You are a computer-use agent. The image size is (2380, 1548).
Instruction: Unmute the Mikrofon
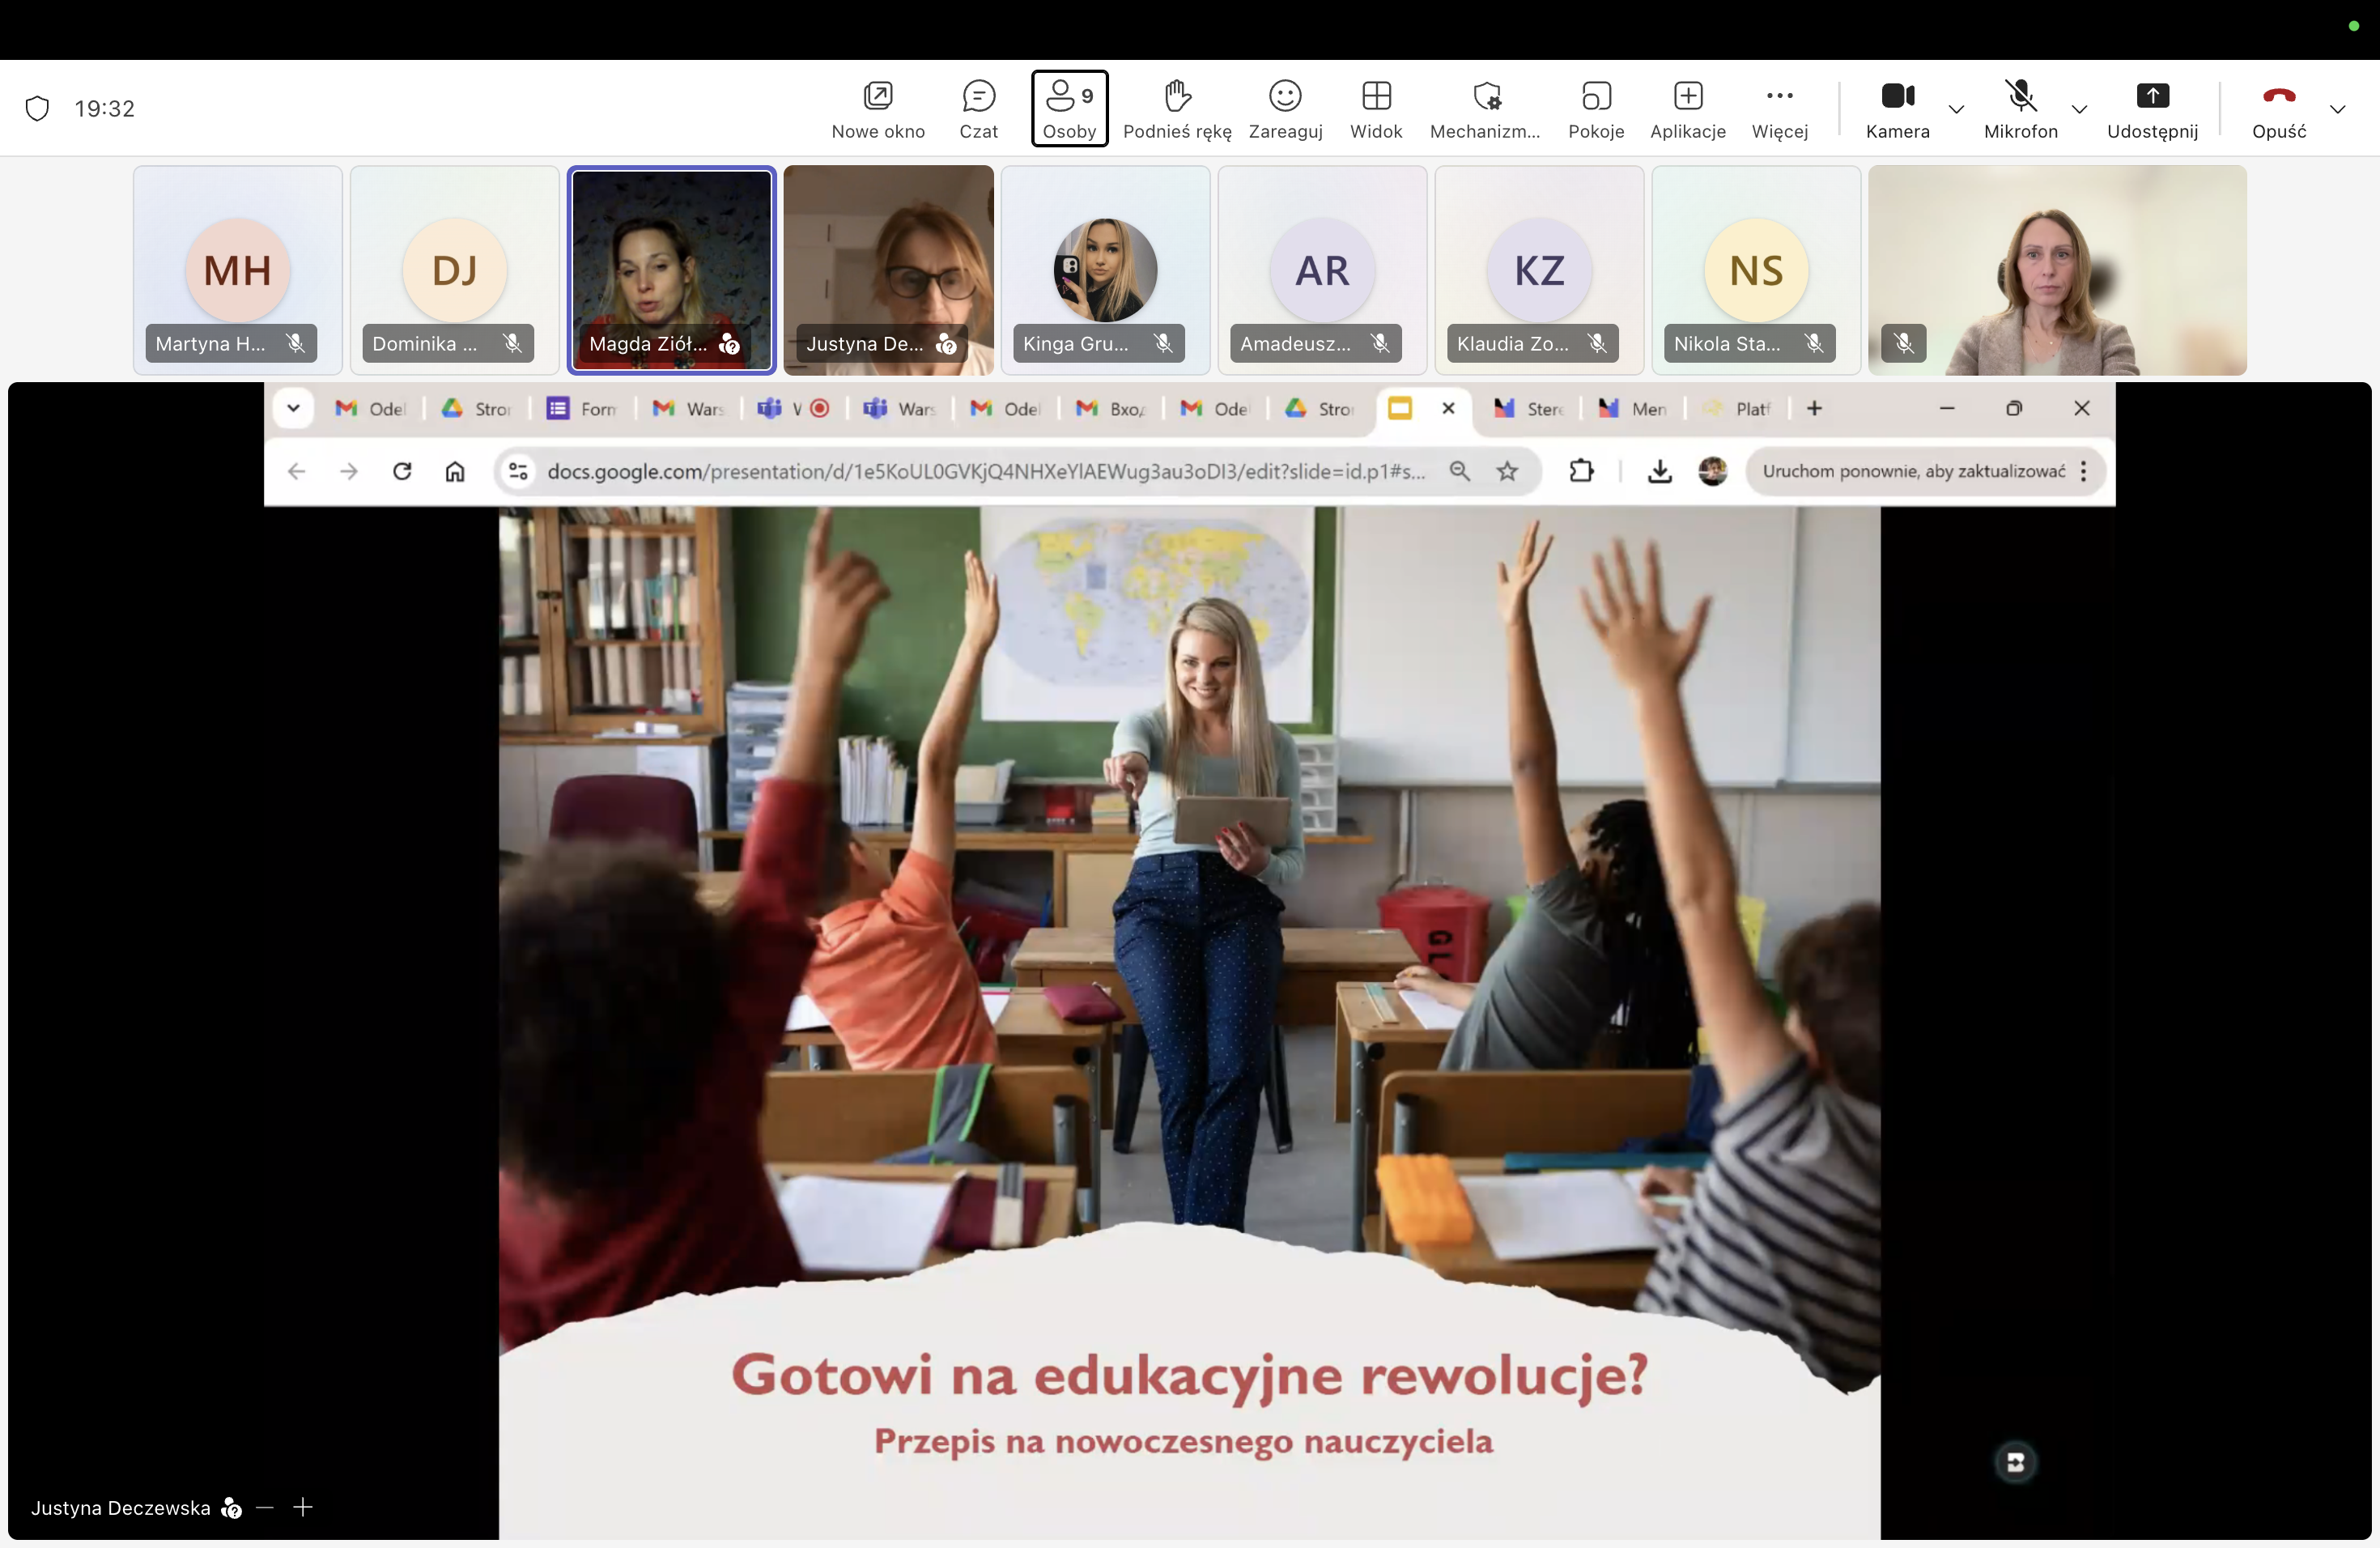tap(2020, 108)
